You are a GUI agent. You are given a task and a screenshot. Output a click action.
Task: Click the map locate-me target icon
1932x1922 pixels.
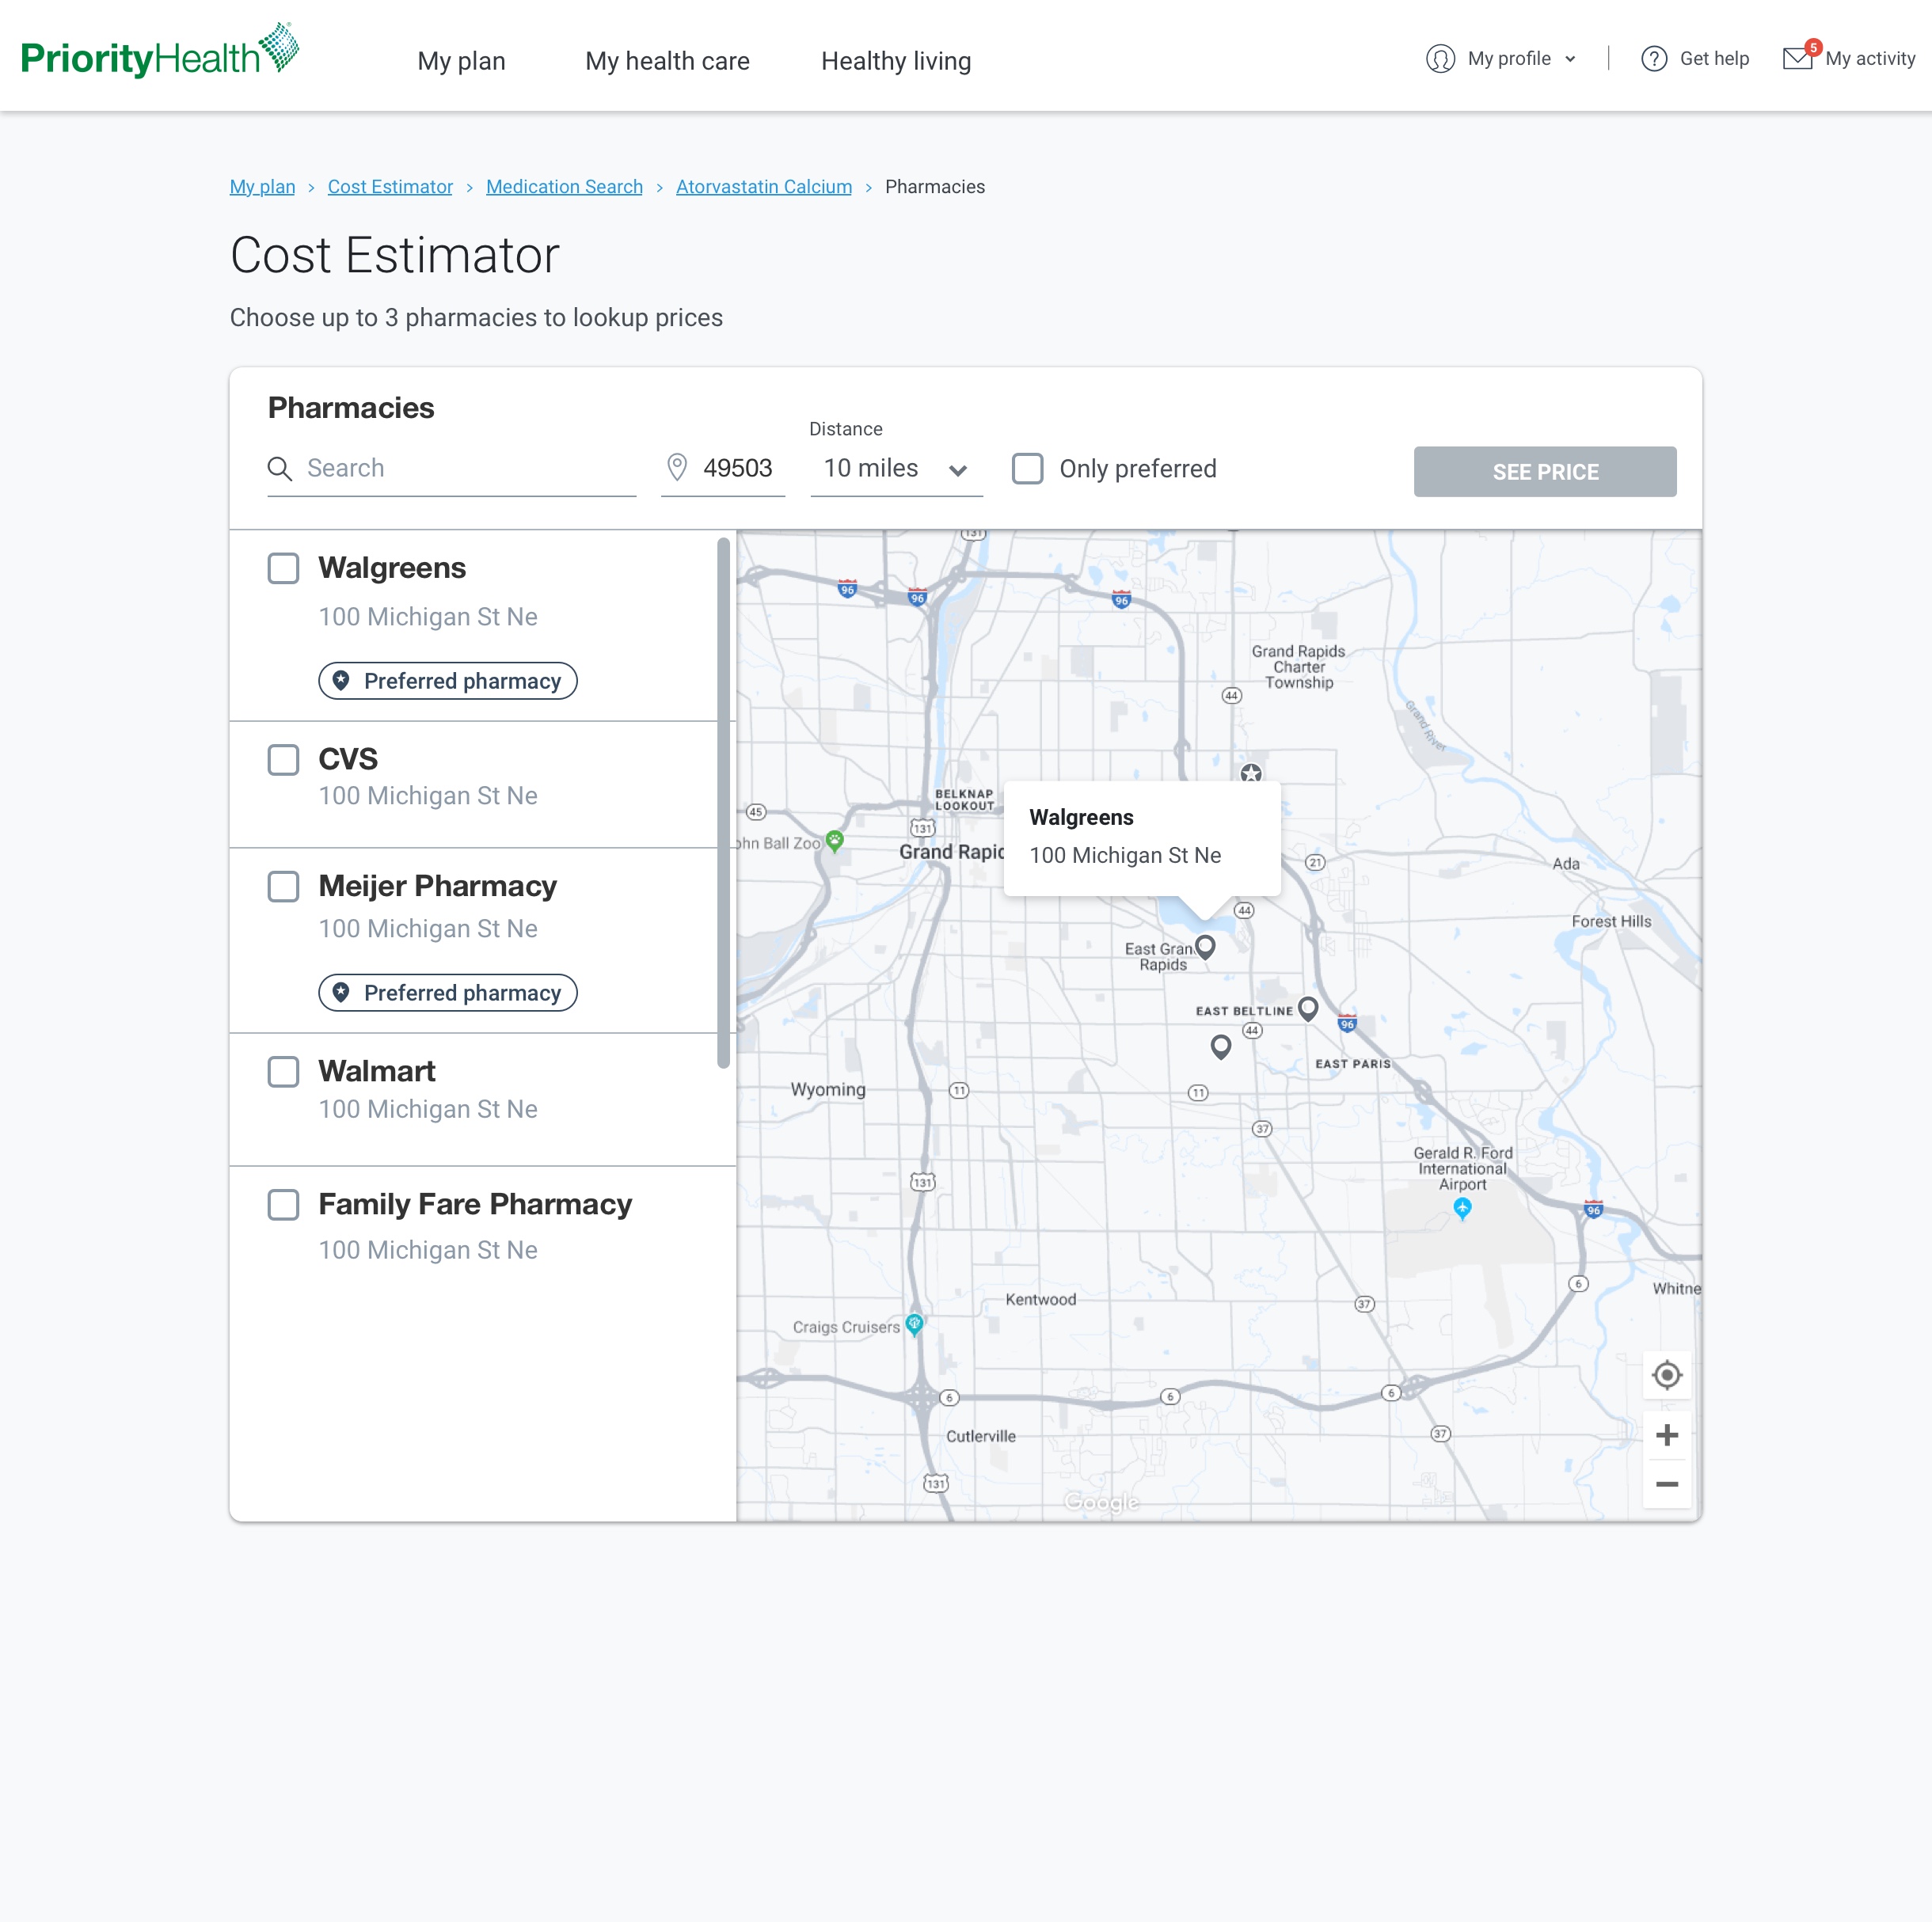pos(1666,1375)
